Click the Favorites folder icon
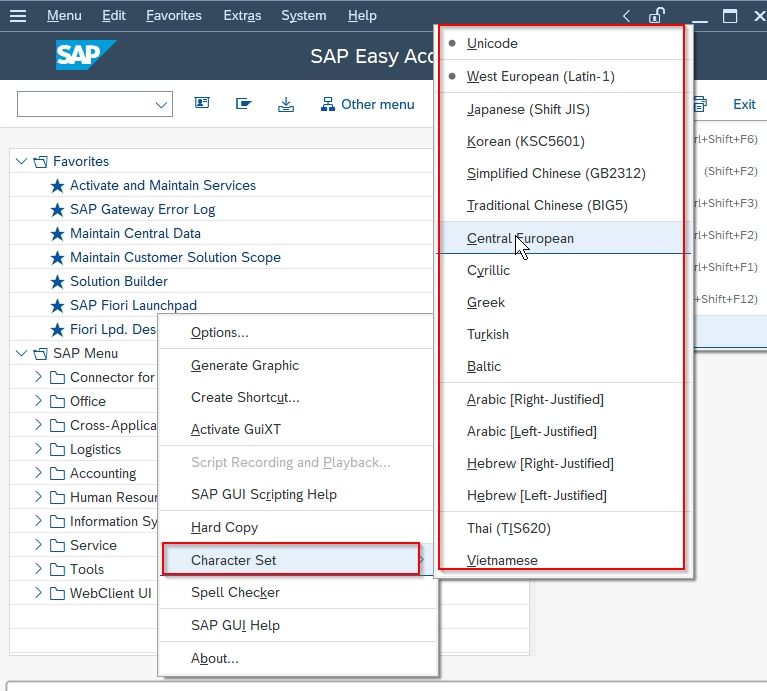767x691 pixels. click(x=41, y=161)
